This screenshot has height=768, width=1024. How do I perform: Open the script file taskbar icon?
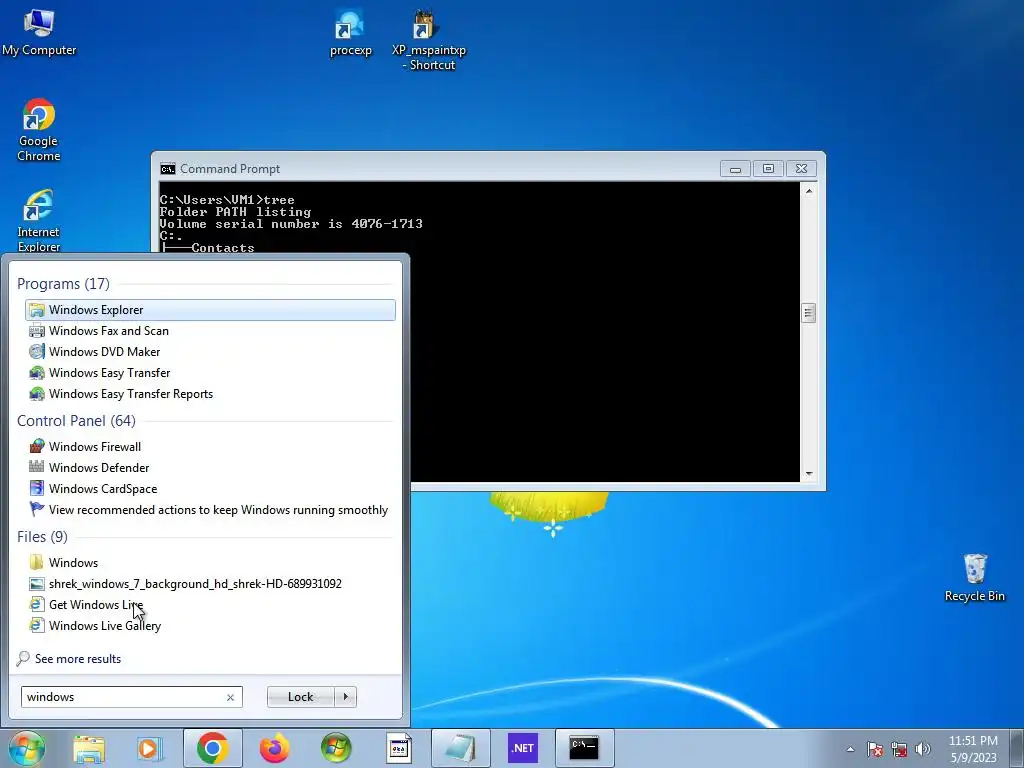pyautogui.click(x=398, y=748)
